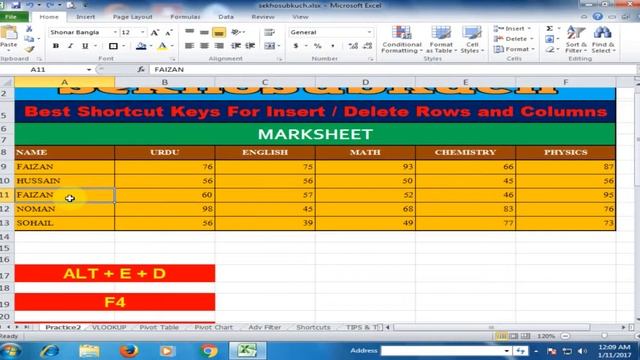Switch to the VLOOKUP sheet
The height and width of the screenshot is (360, 640).
(109, 327)
